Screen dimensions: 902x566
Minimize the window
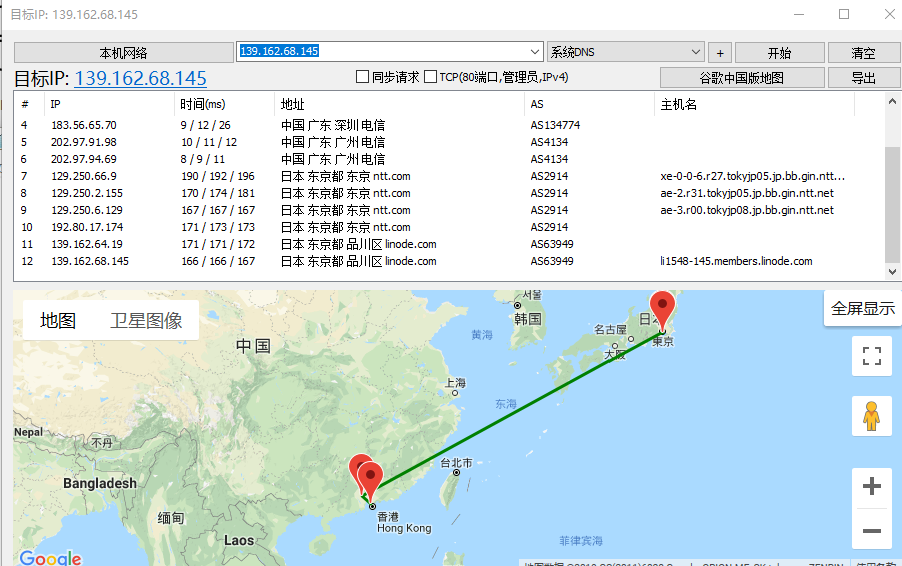(x=799, y=14)
